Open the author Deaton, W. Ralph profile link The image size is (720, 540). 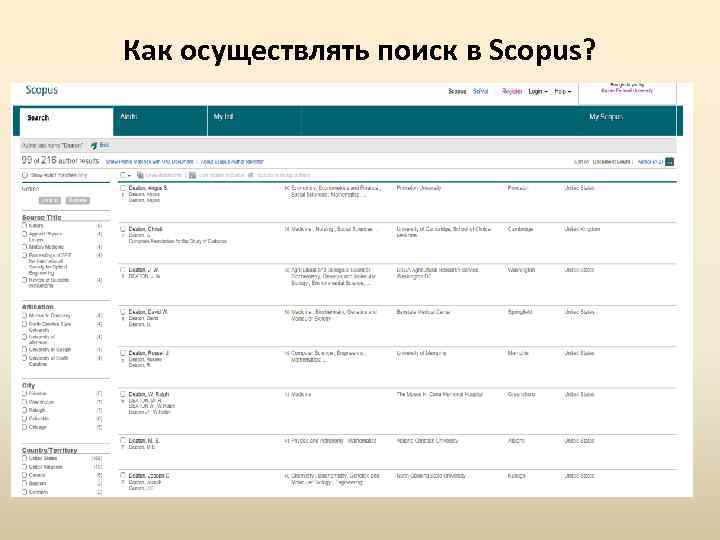(149, 394)
